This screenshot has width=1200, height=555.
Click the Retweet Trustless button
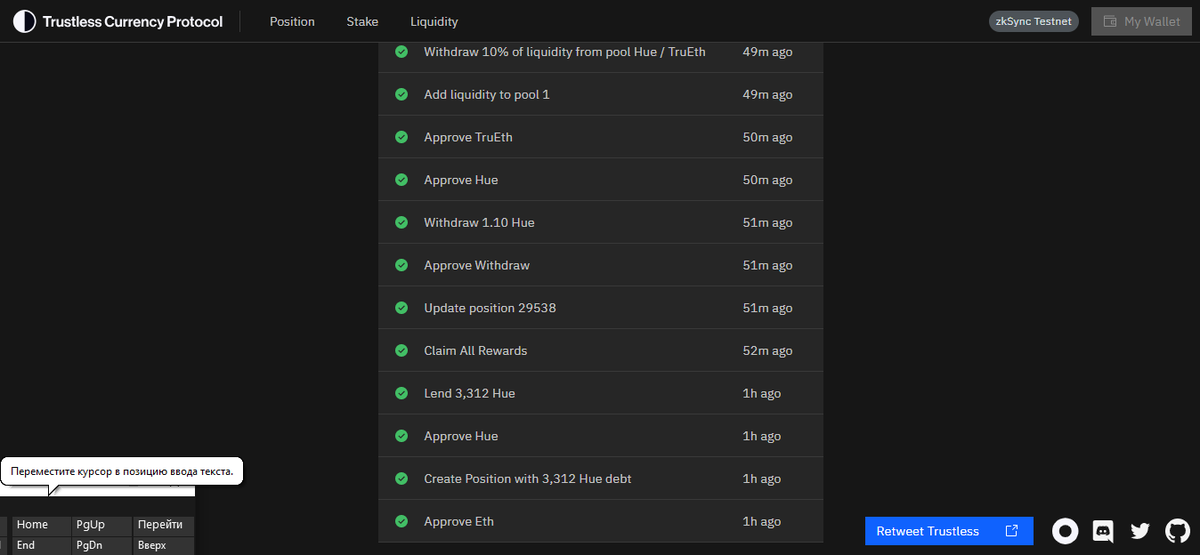(x=948, y=531)
